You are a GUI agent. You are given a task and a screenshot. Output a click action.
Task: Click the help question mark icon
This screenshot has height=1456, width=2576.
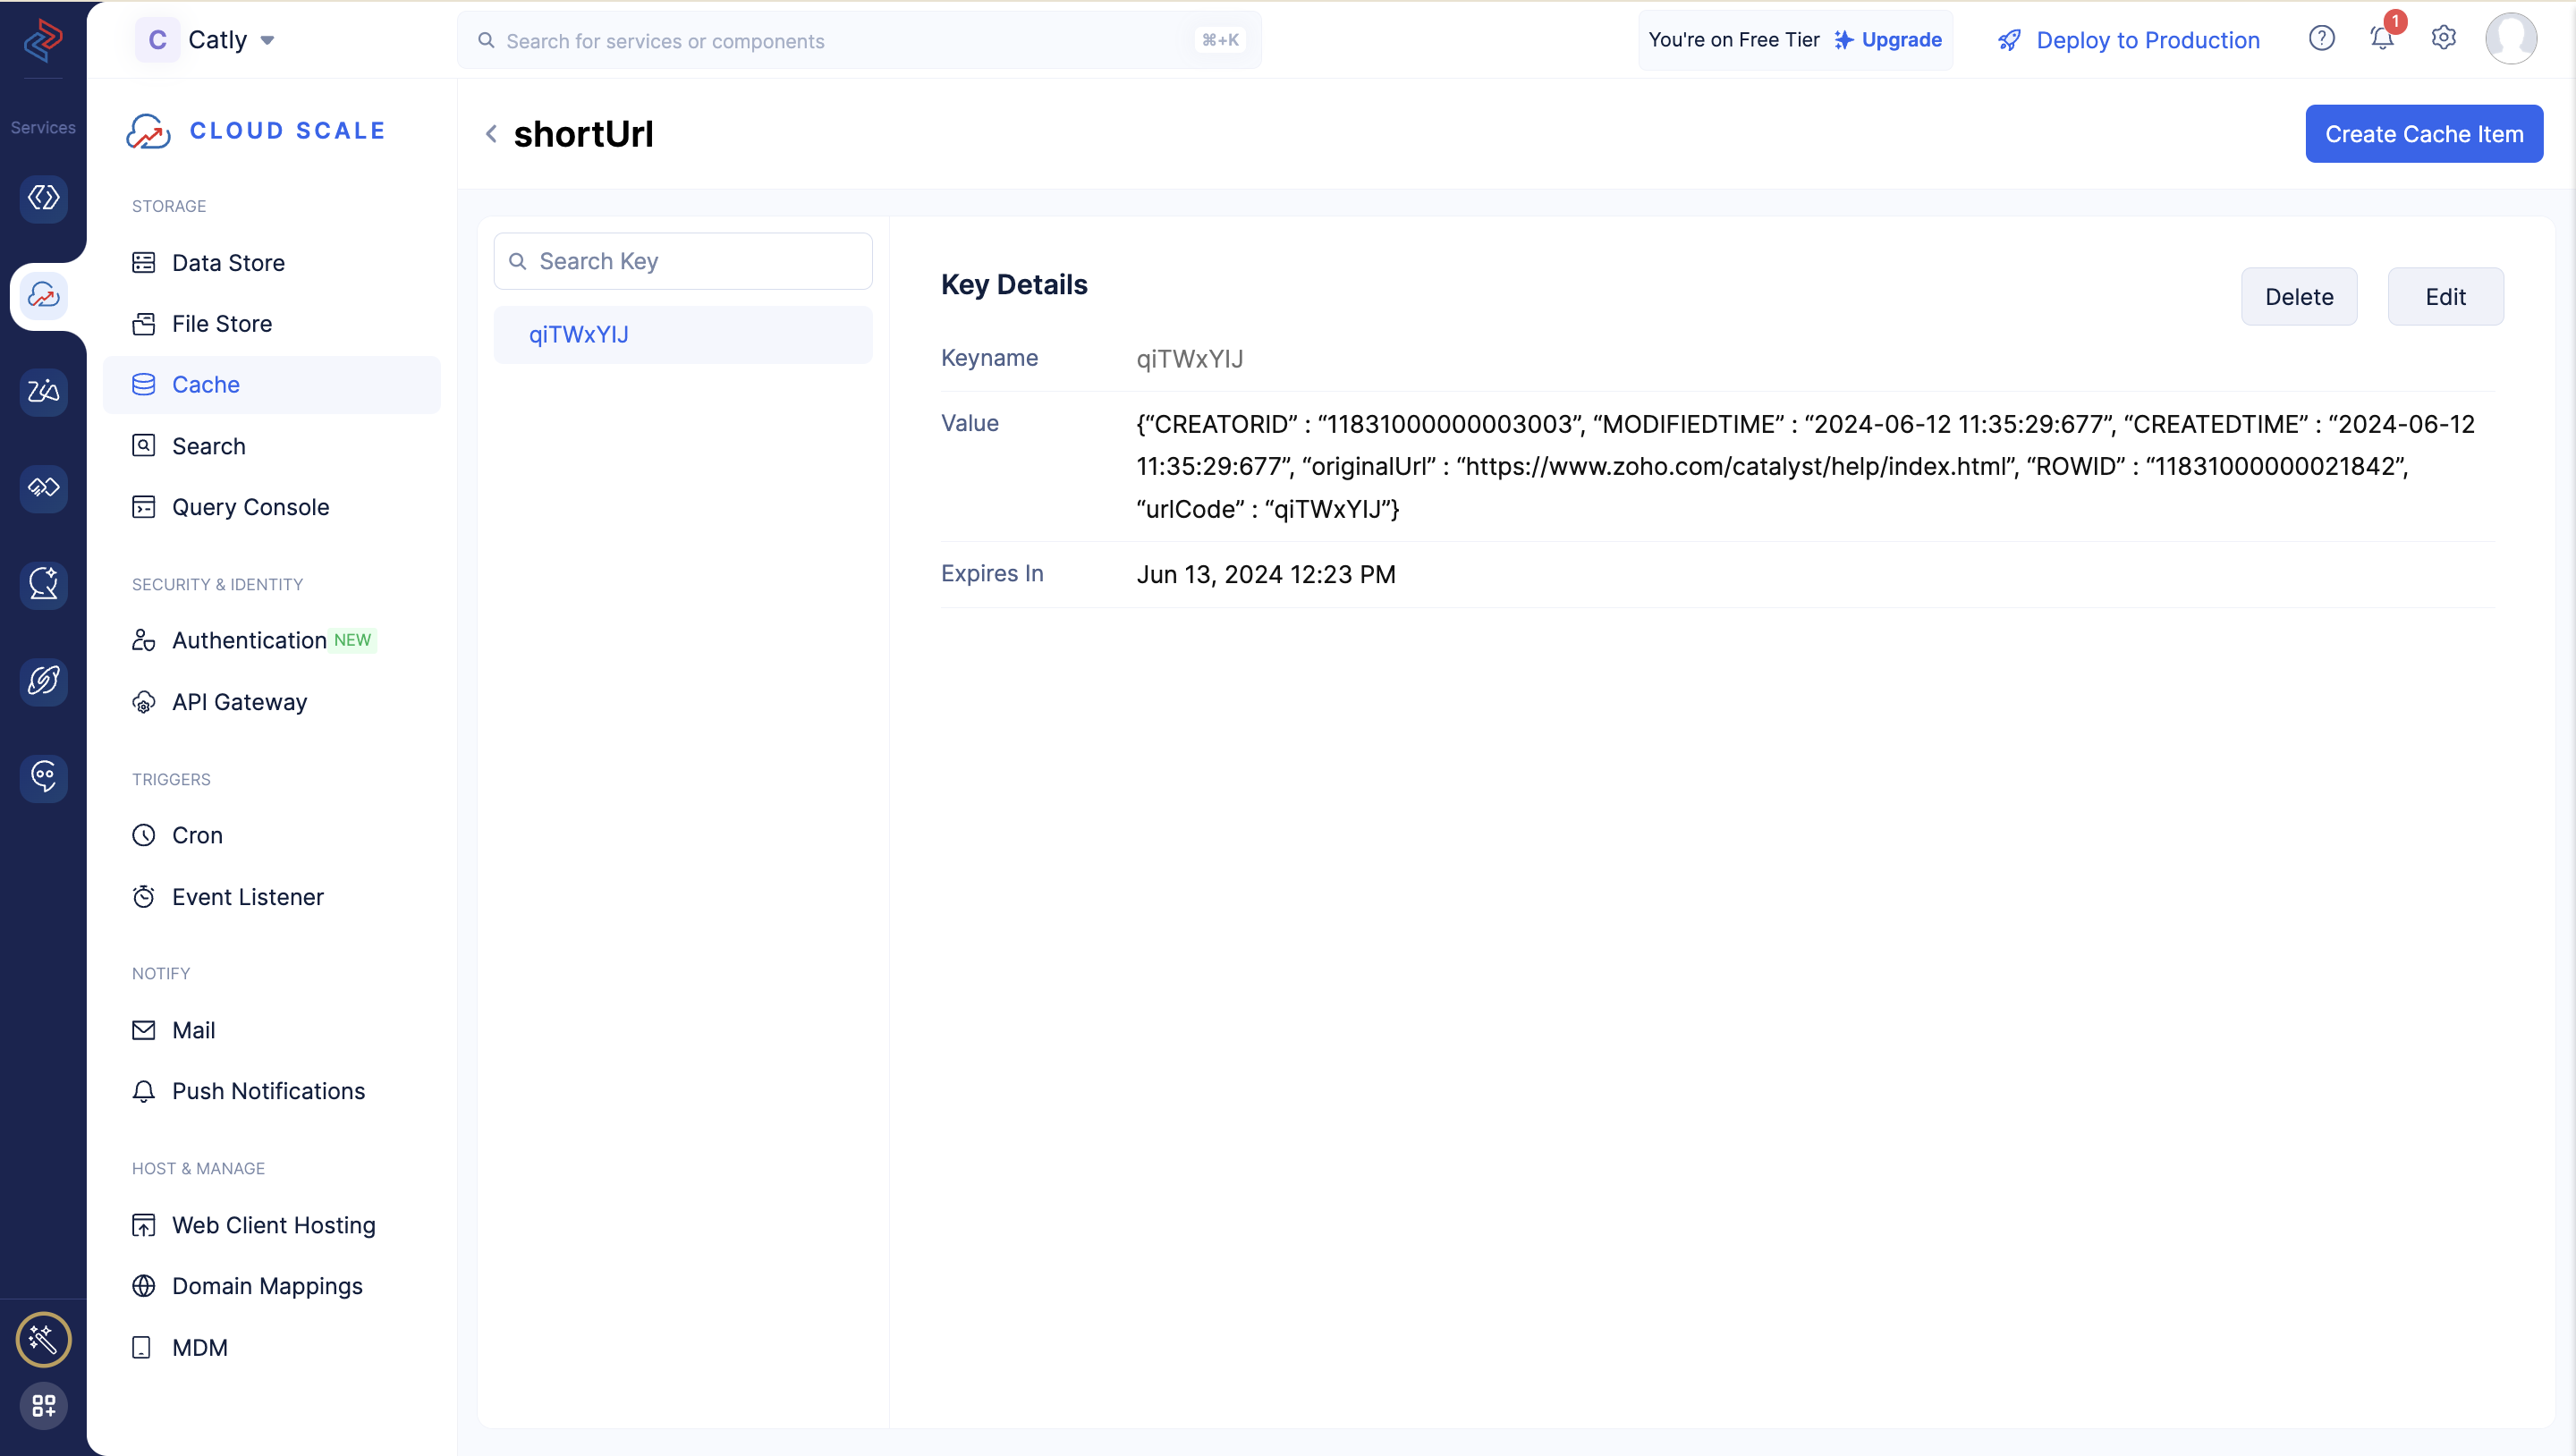pyautogui.click(x=2323, y=39)
